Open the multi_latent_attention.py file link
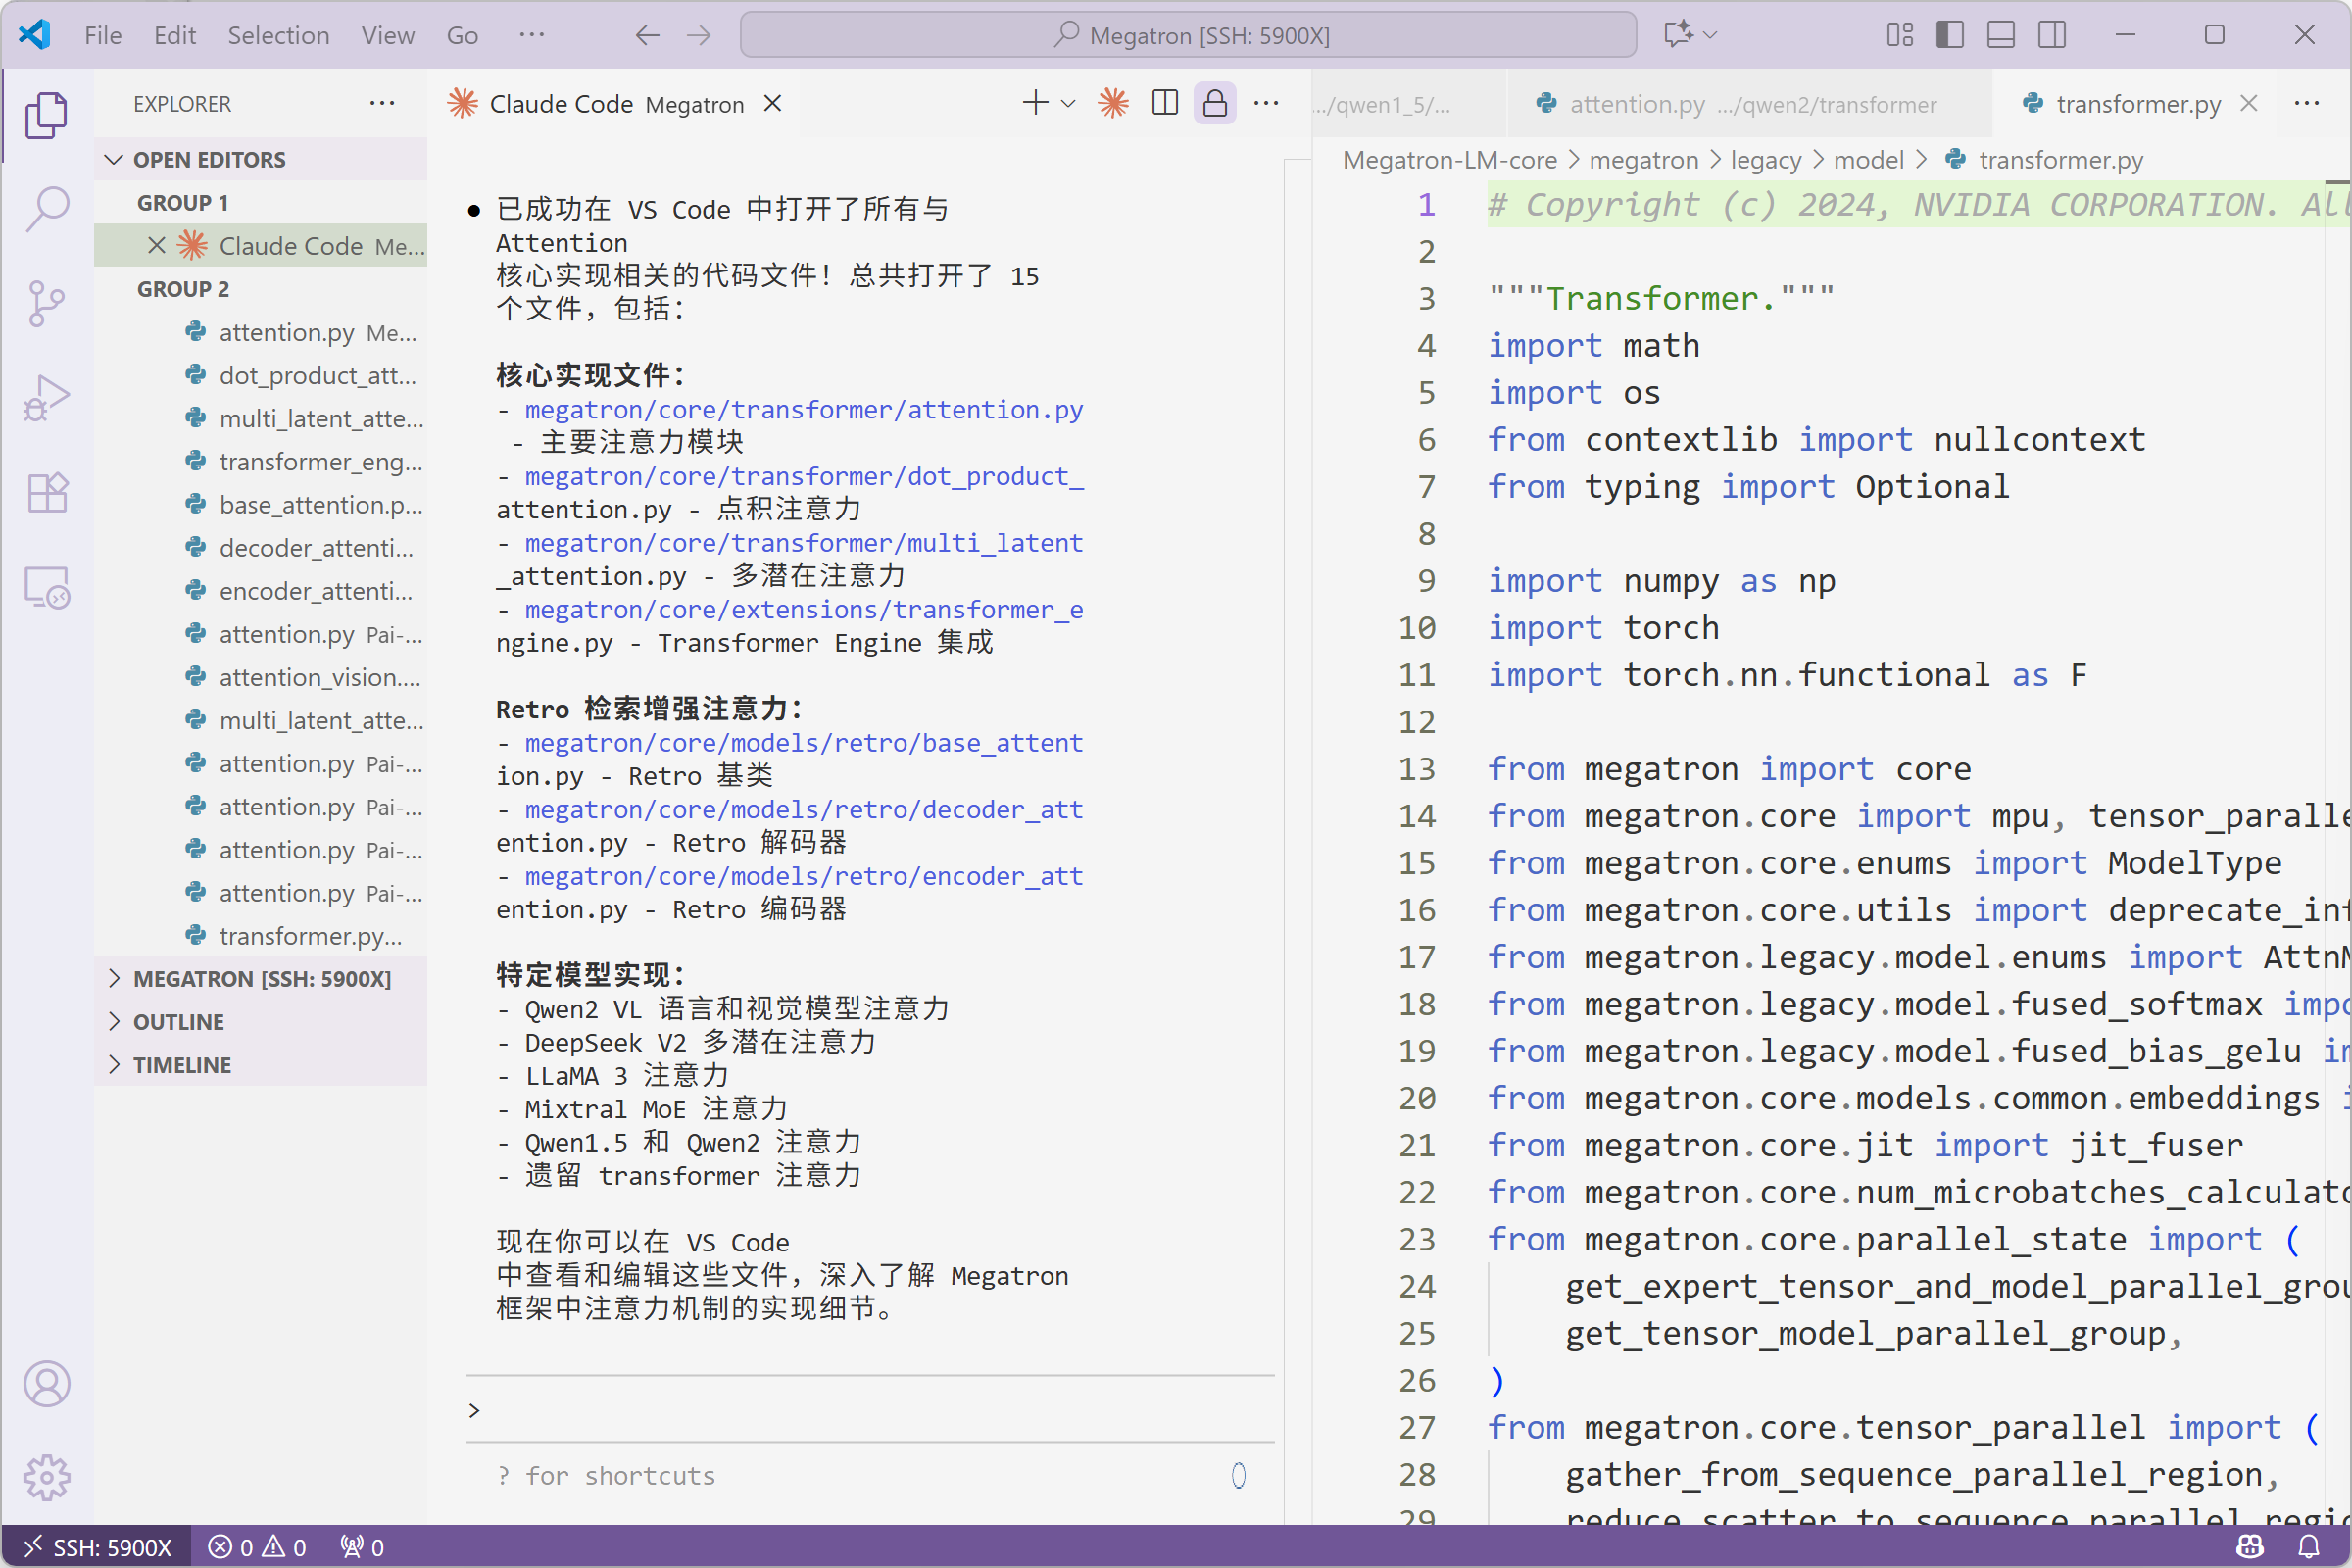 coord(804,542)
